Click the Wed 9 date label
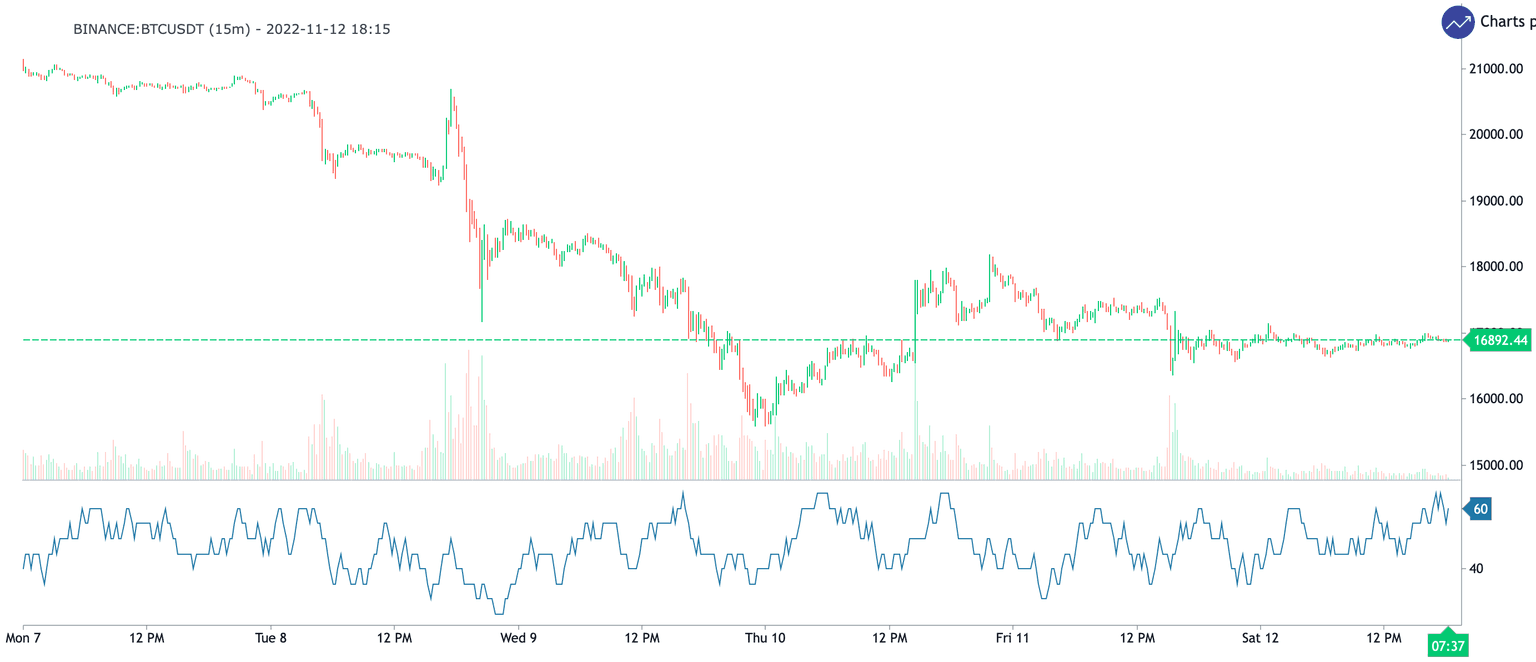The width and height of the screenshot is (1536, 662). click(519, 637)
